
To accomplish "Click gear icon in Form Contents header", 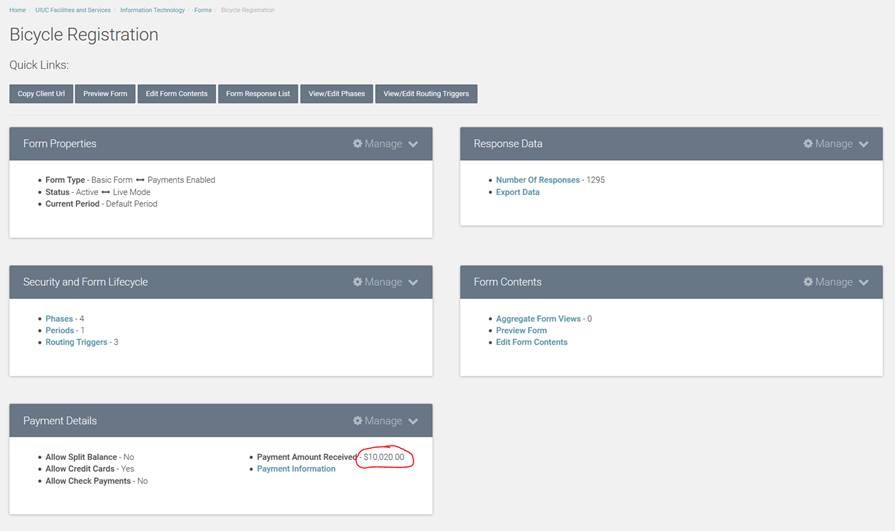I will click(808, 282).
